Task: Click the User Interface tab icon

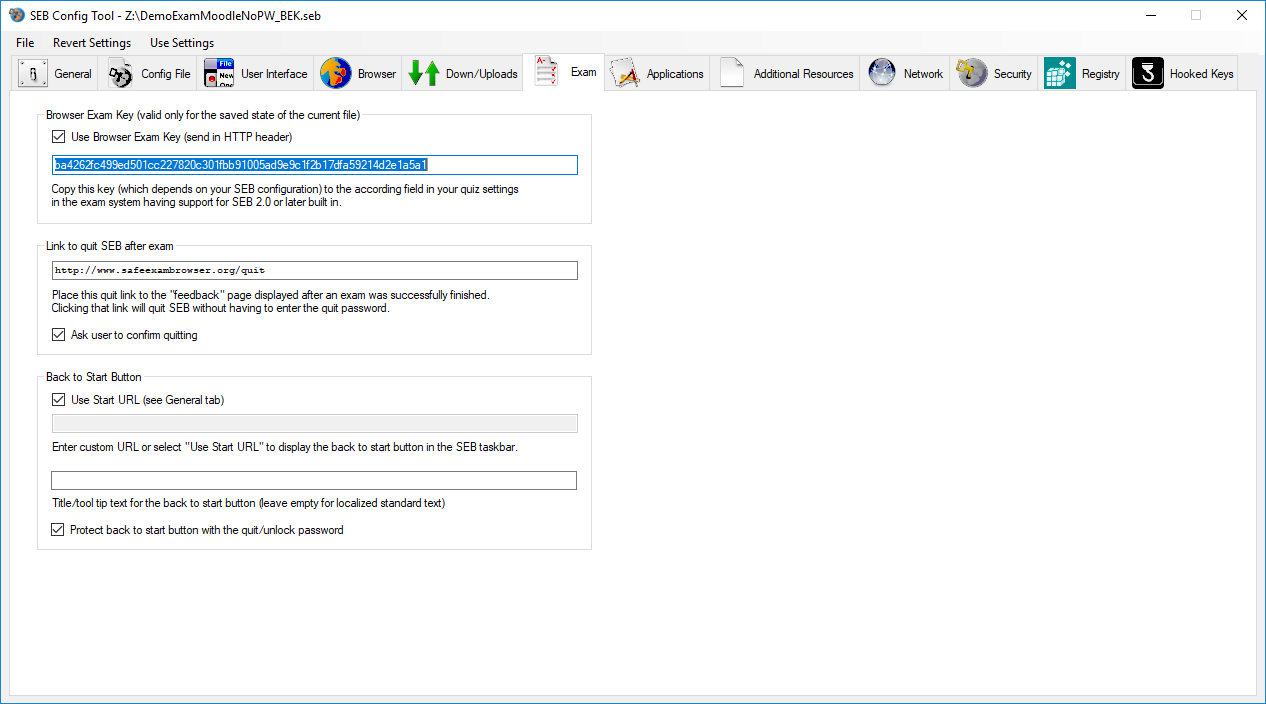Action: 219,74
